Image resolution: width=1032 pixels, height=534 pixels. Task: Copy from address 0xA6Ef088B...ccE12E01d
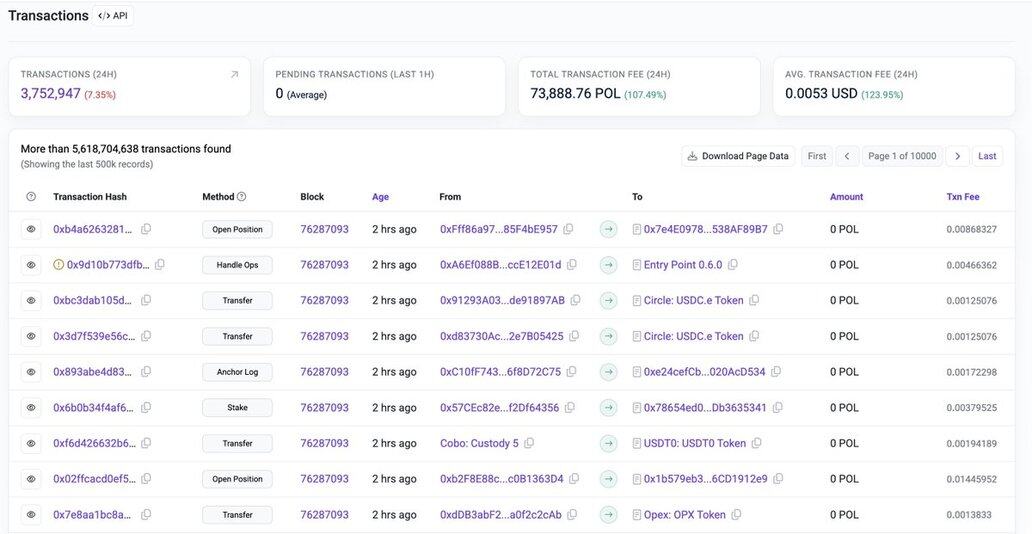[x=572, y=265]
